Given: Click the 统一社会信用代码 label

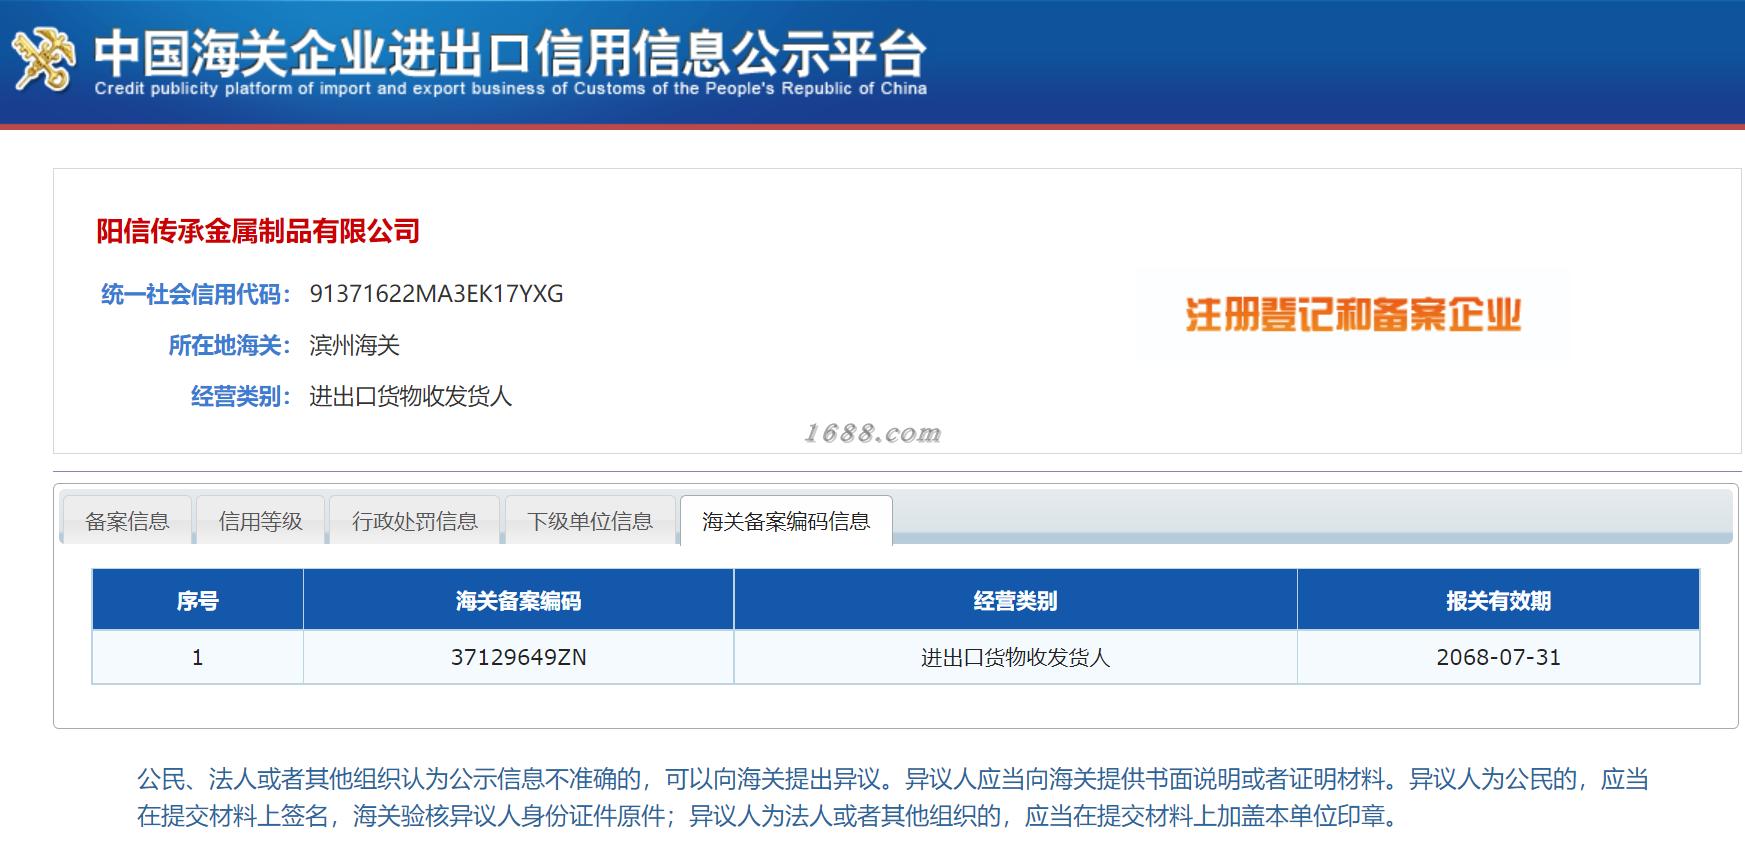Looking at the screenshot, I should coord(195,294).
